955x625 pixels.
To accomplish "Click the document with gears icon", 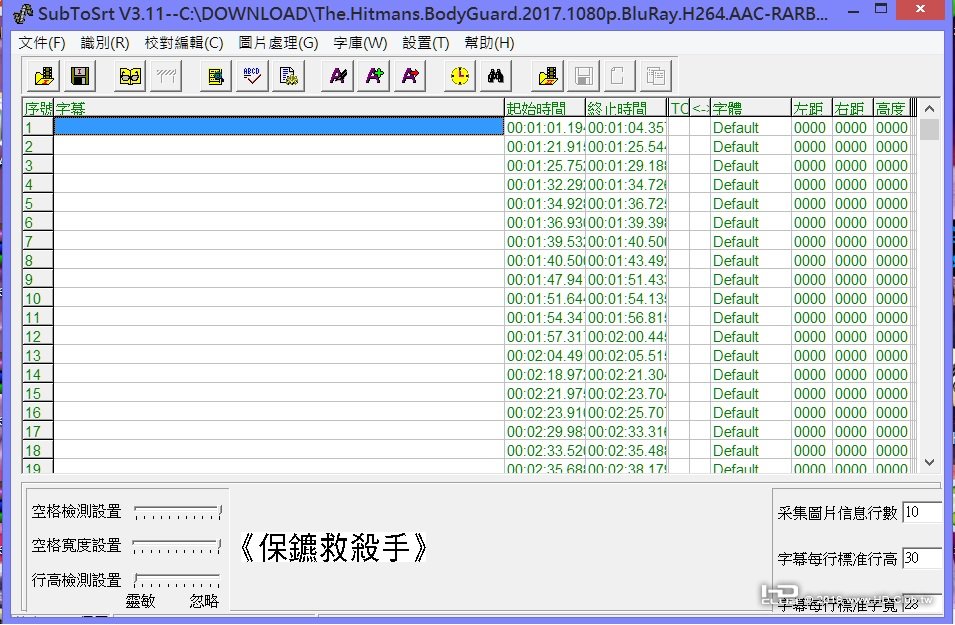I will [x=288, y=76].
